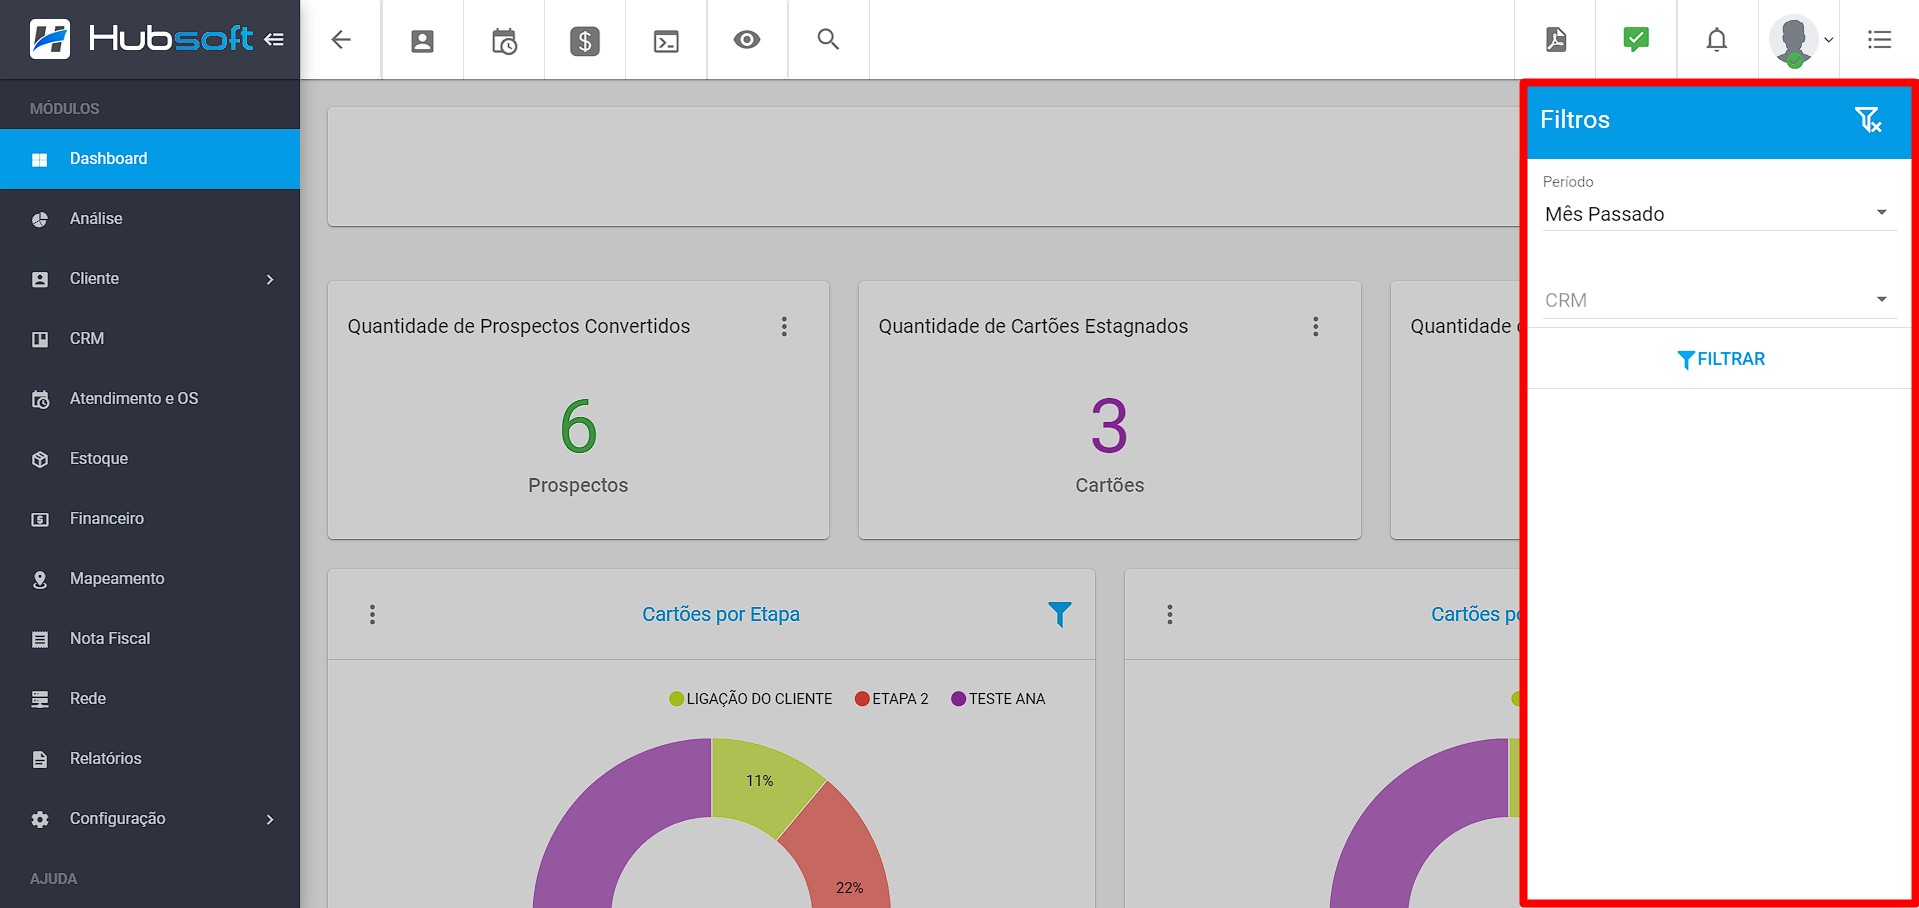Select the eye viewer icon in the toolbar
This screenshot has width=1919, height=908.
[746, 39]
